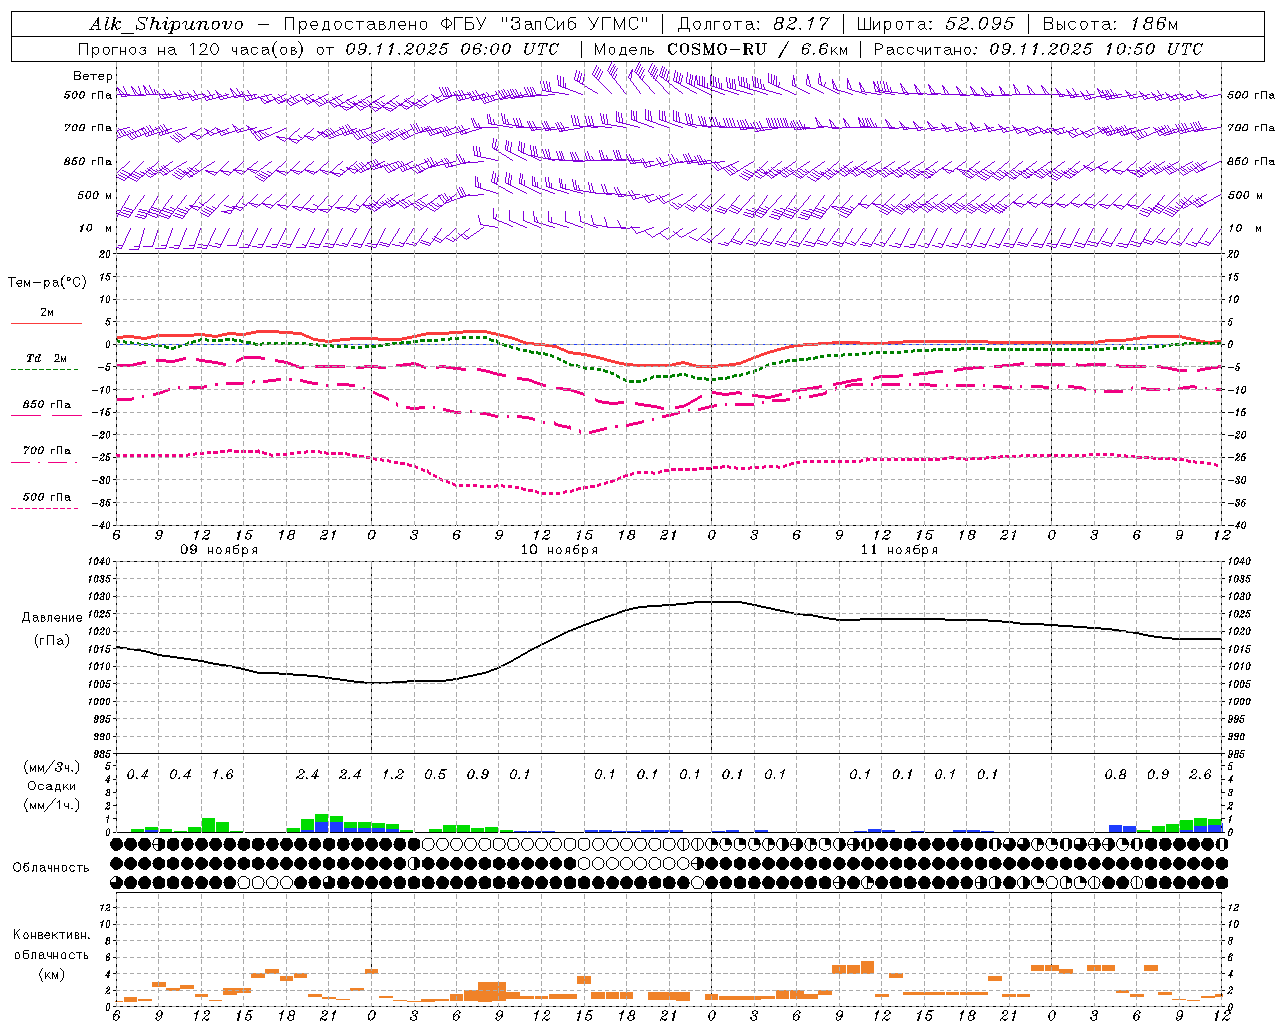Click the station name Alk_Shipunovo in the header
The height and width of the screenshot is (1024, 1280).
click(x=166, y=24)
